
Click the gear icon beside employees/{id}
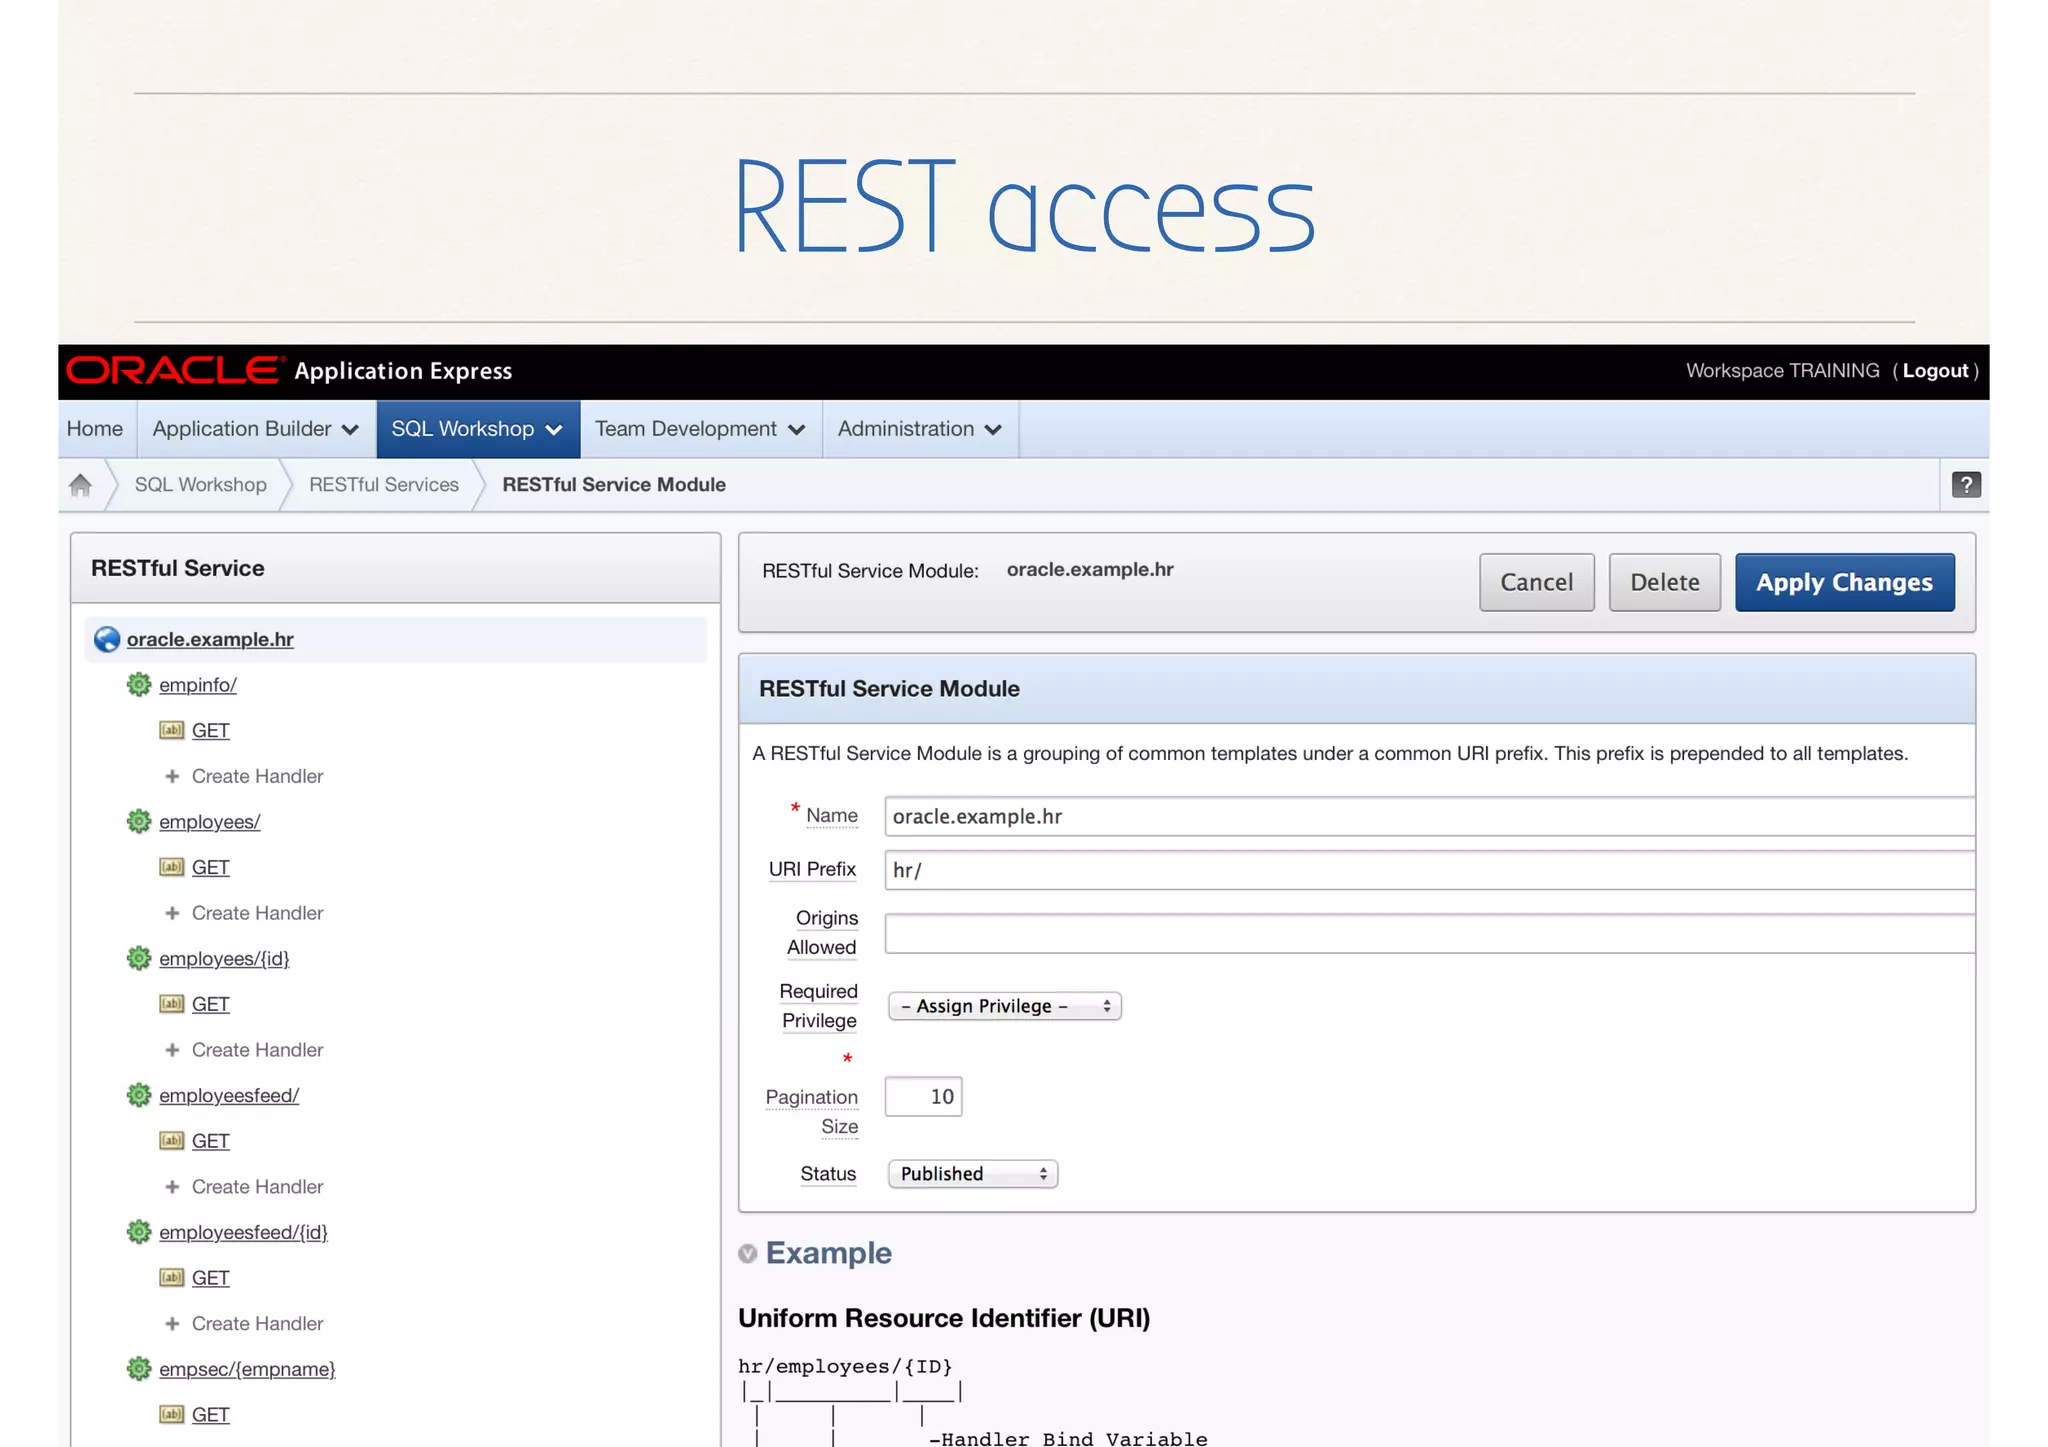point(139,959)
